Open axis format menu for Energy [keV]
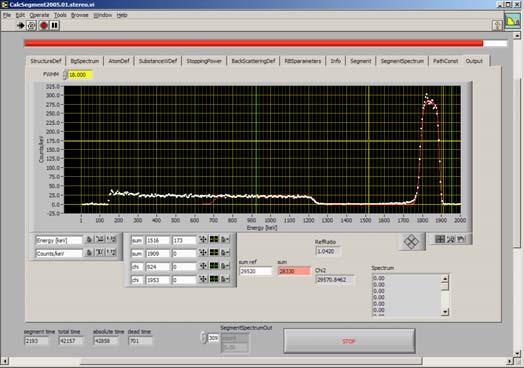This screenshot has height=368, width=524. point(111,240)
